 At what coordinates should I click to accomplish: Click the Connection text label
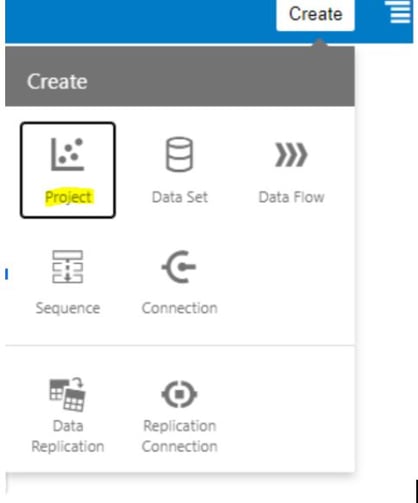[x=180, y=308]
